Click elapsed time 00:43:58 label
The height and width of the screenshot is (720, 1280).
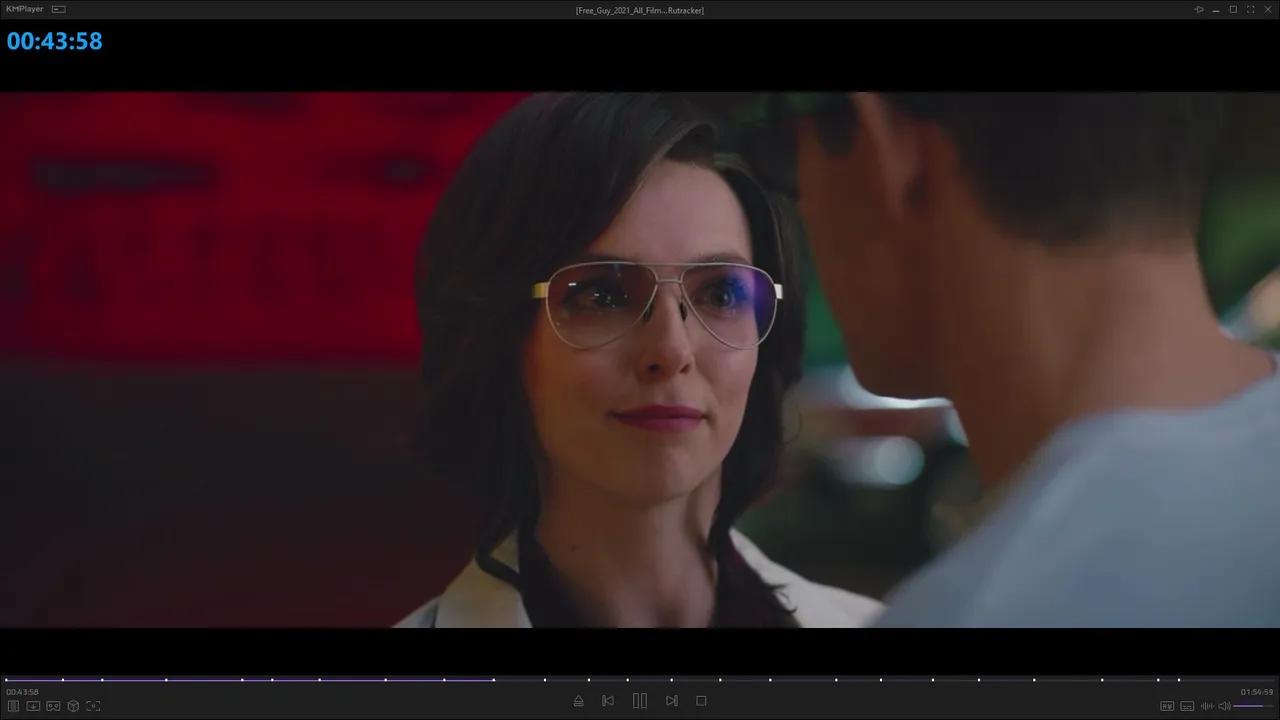(22, 692)
